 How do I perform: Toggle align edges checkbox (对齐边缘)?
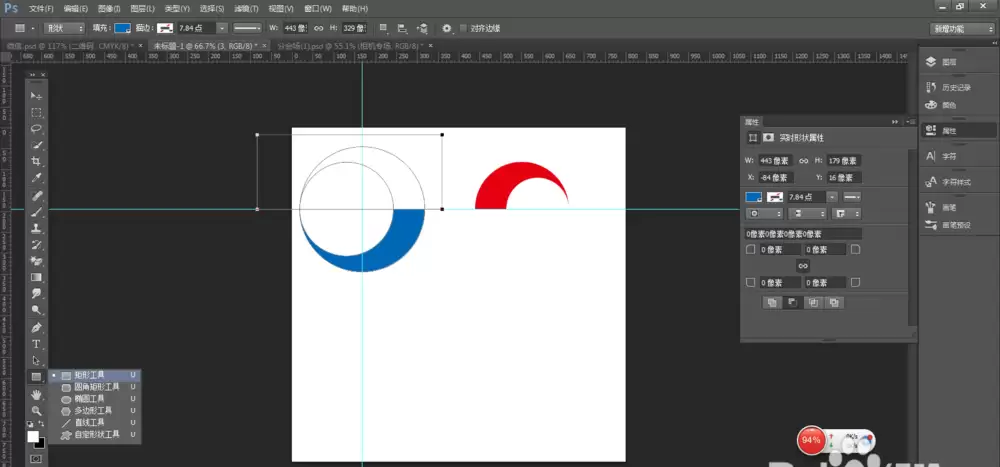464,28
